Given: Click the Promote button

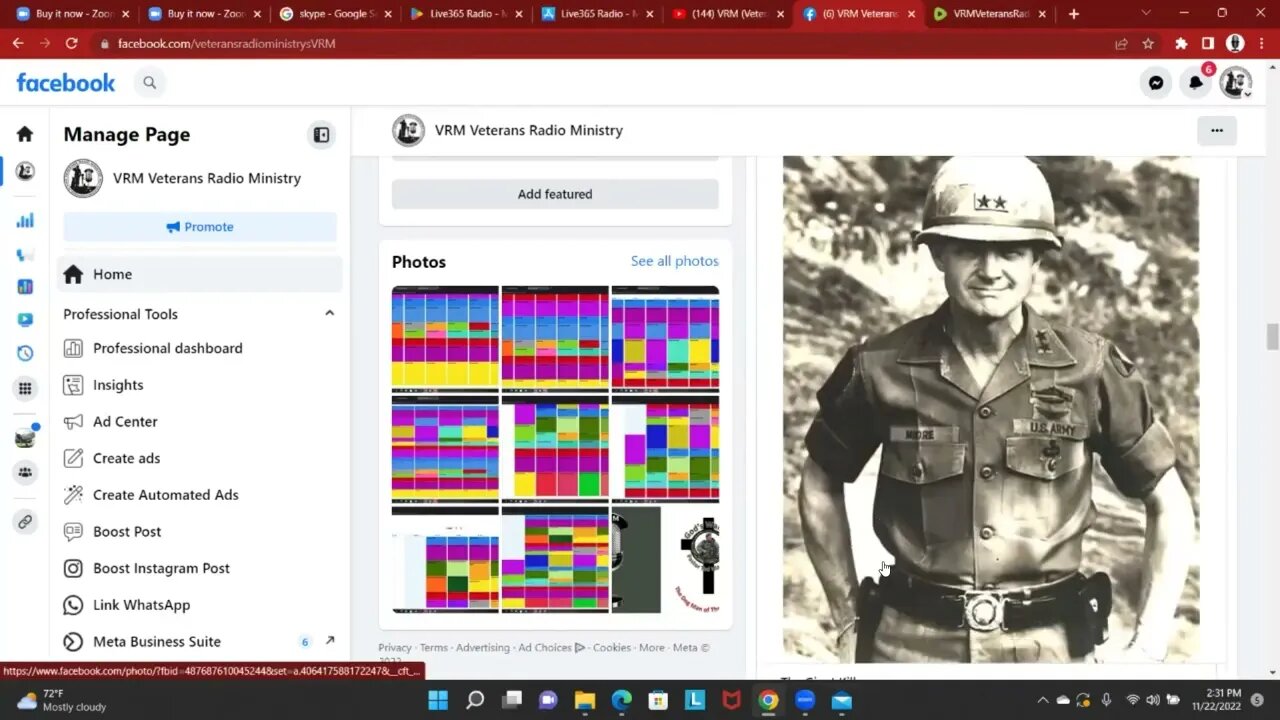Looking at the screenshot, I should coord(200,227).
